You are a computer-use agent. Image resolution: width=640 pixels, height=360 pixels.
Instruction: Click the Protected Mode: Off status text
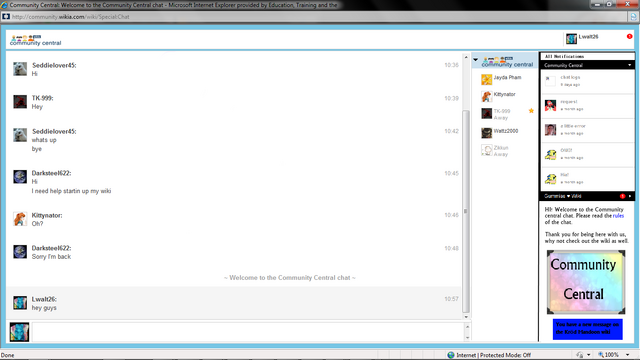[x=505, y=355]
